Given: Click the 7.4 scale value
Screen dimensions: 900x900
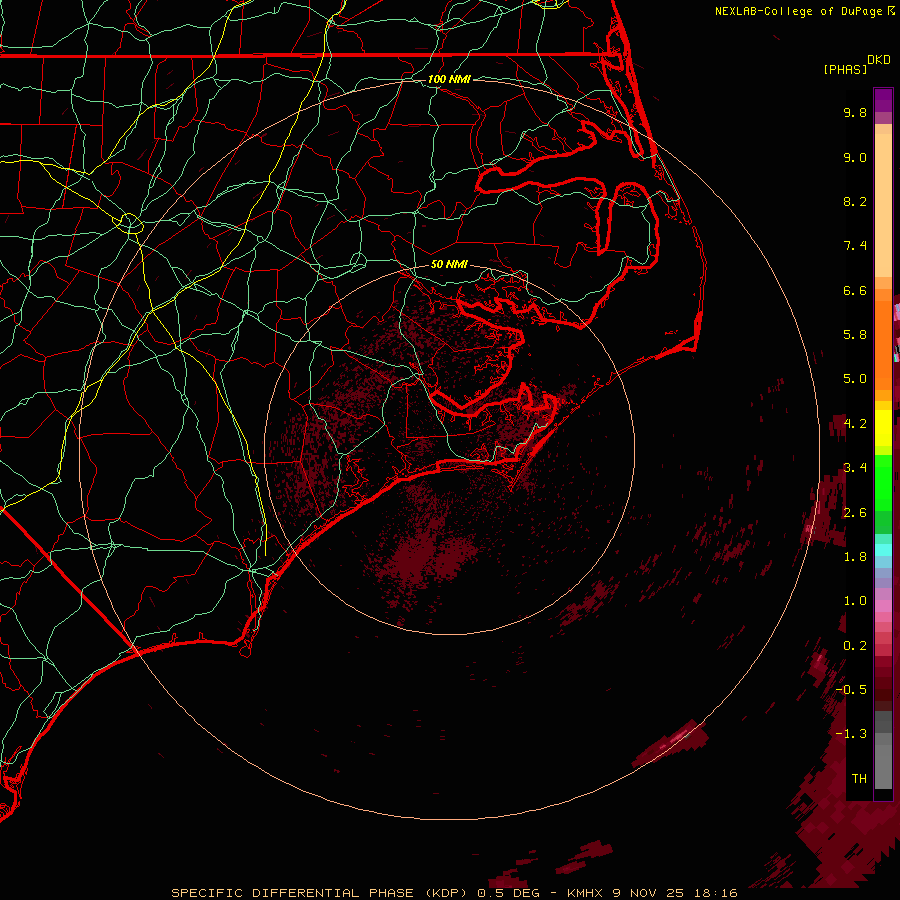Looking at the screenshot, I should [x=855, y=246].
